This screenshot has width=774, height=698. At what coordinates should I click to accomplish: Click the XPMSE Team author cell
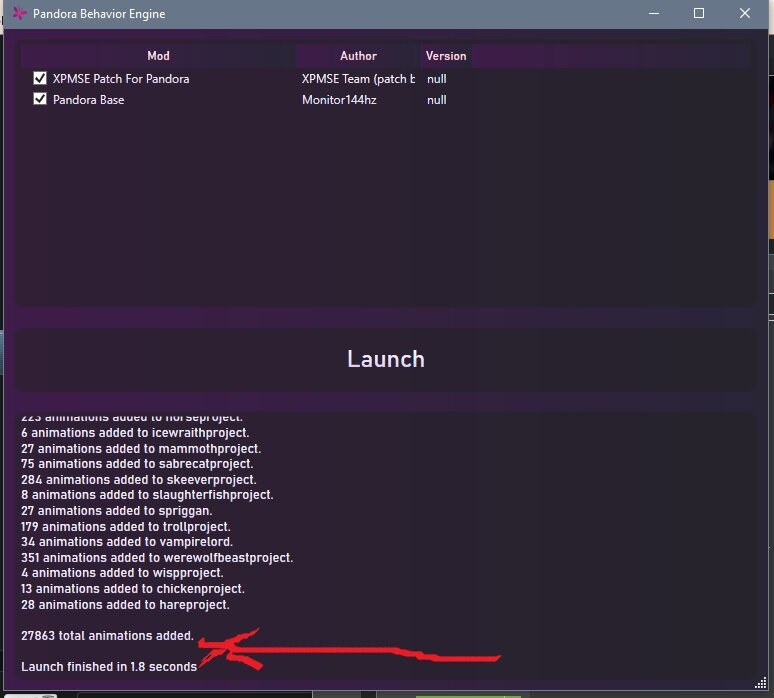(x=358, y=79)
